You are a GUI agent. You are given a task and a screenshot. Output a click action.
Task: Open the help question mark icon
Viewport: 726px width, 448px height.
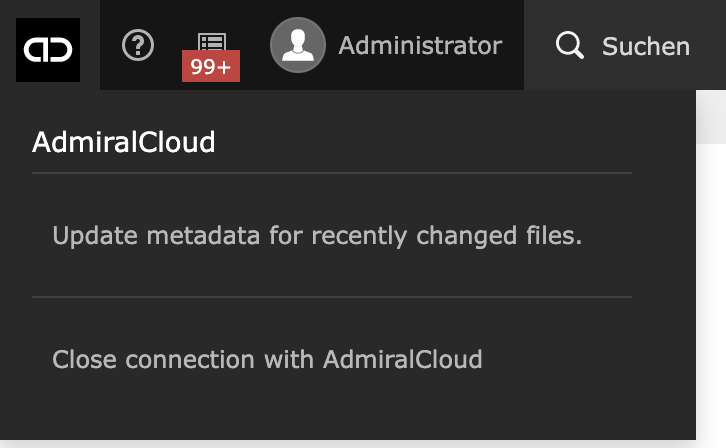pos(138,45)
